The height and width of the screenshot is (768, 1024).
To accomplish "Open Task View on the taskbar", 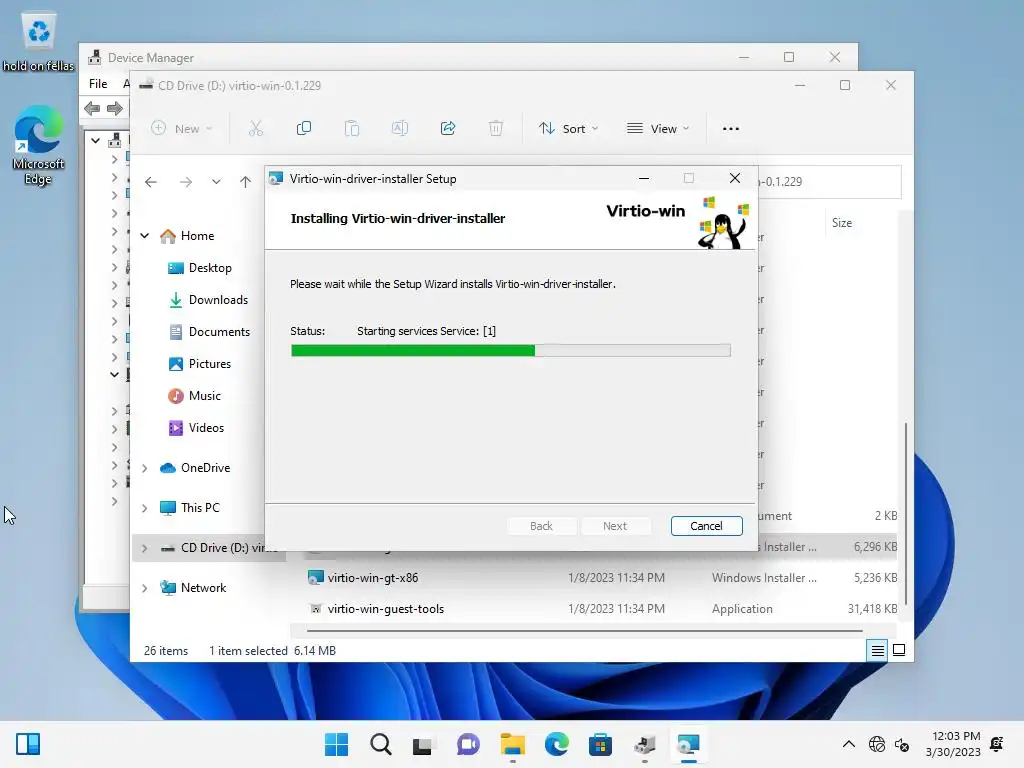I will click(423, 744).
